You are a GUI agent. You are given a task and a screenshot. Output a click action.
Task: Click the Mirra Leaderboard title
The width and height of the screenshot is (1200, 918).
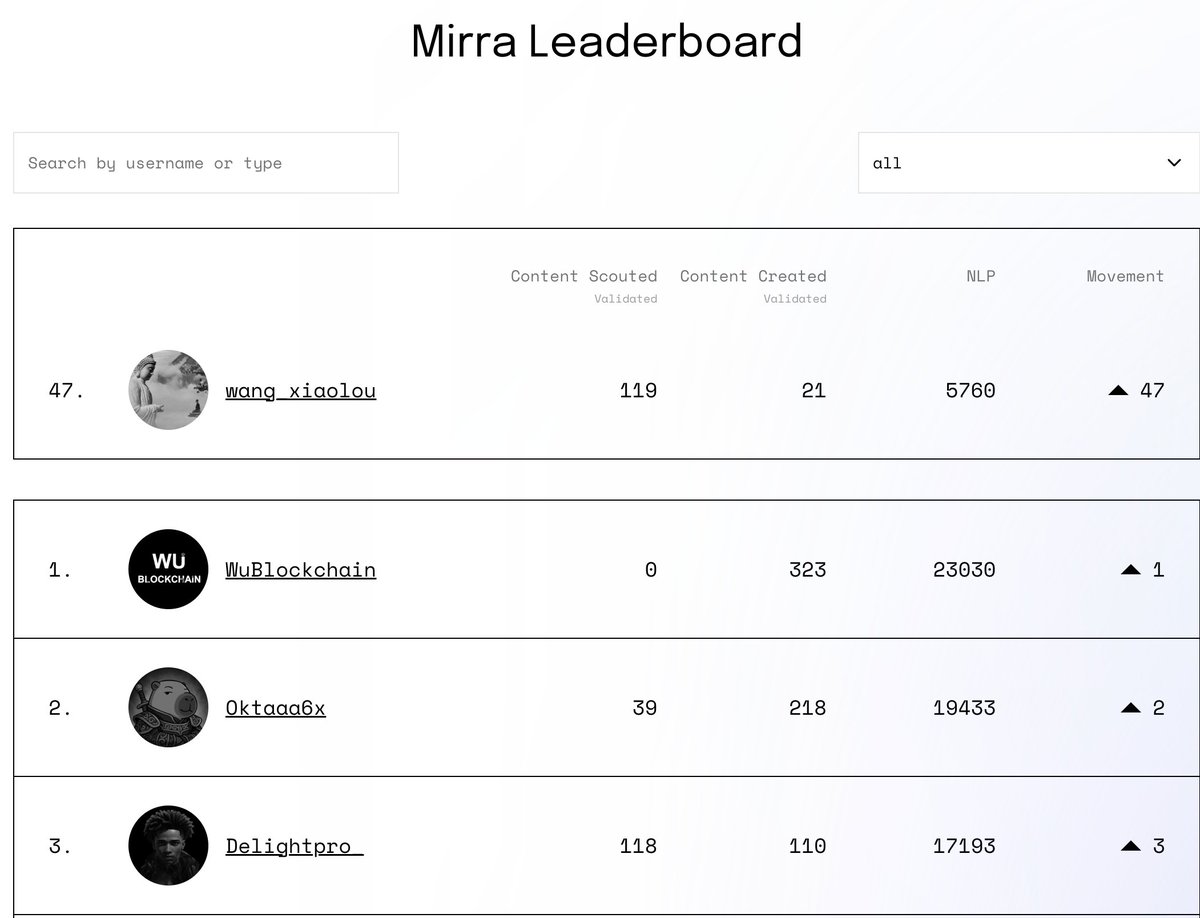click(x=606, y=41)
